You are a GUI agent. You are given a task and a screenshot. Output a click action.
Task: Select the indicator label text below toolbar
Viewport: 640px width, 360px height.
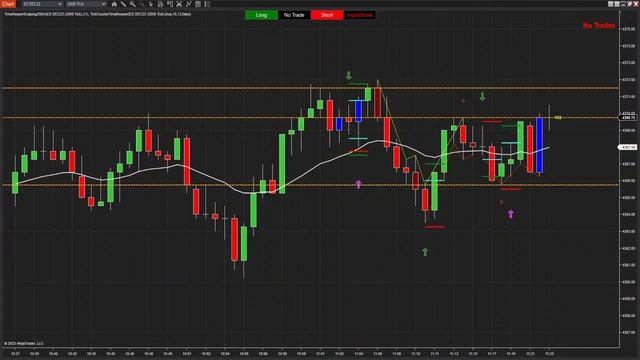point(98,14)
